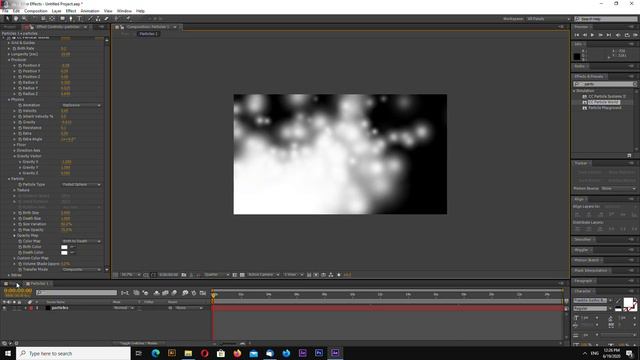
Task: Select the Type tool
Action: click(79, 19)
